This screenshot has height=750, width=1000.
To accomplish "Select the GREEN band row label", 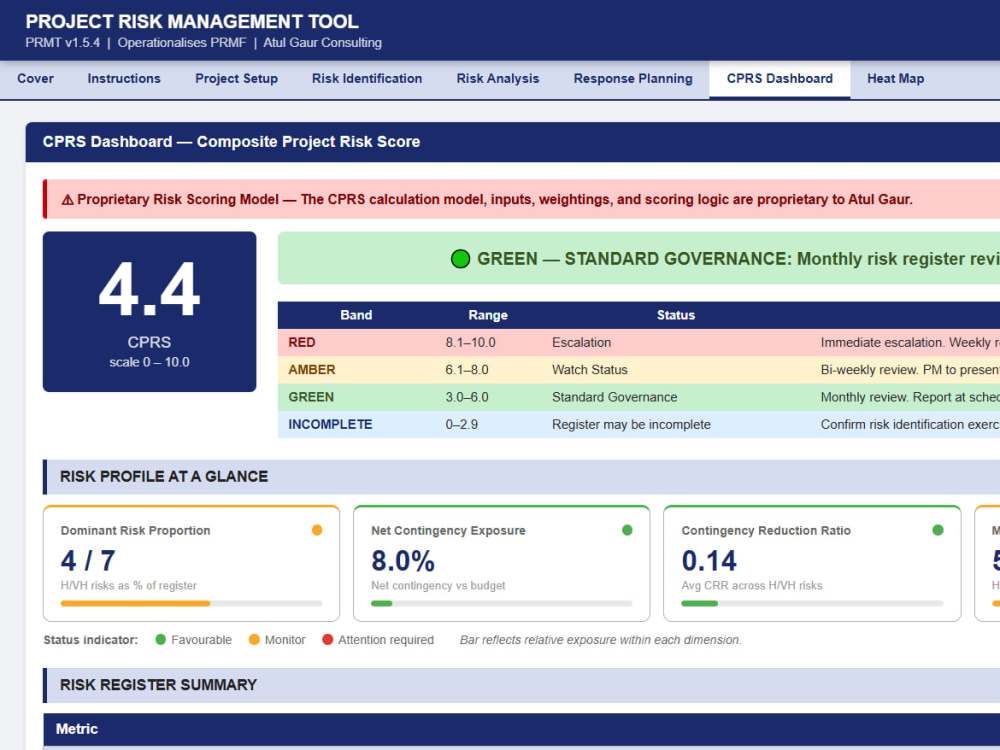I will 311,397.
